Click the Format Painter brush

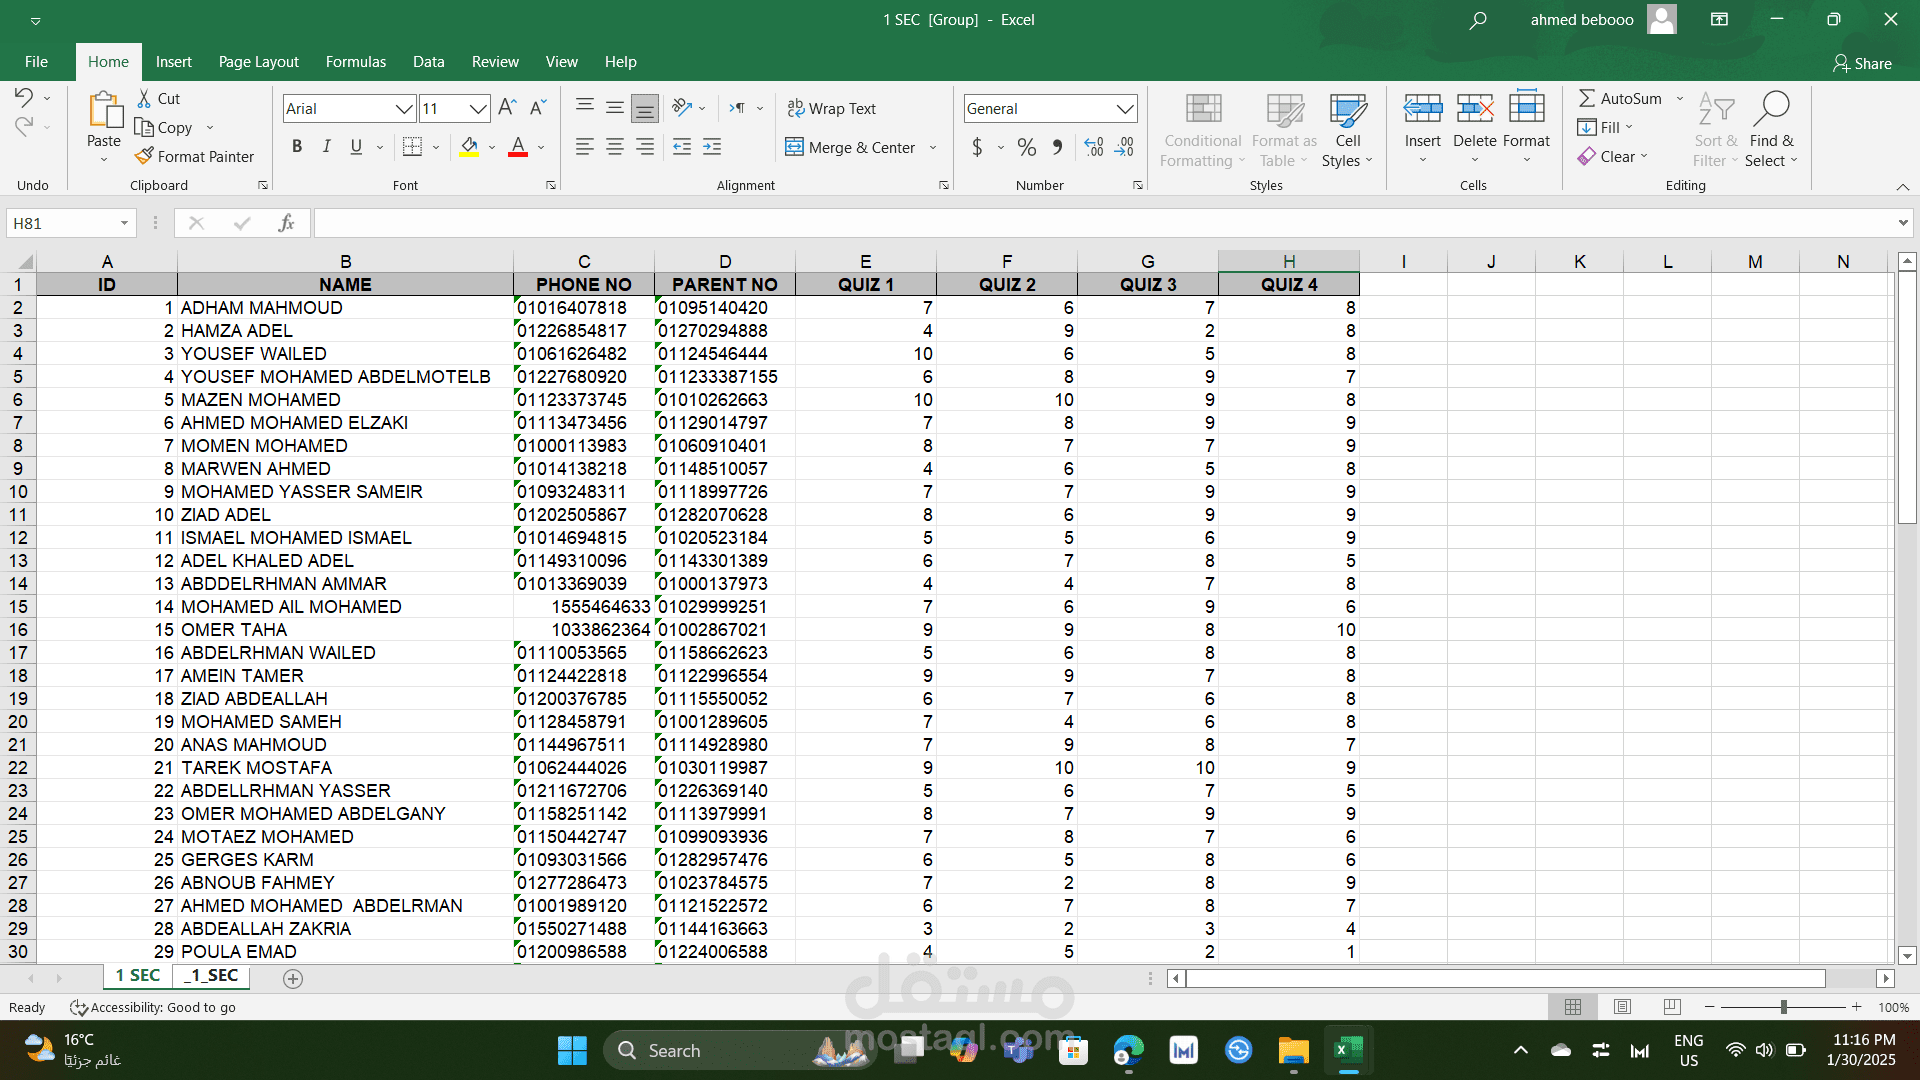[x=145, y=156]
